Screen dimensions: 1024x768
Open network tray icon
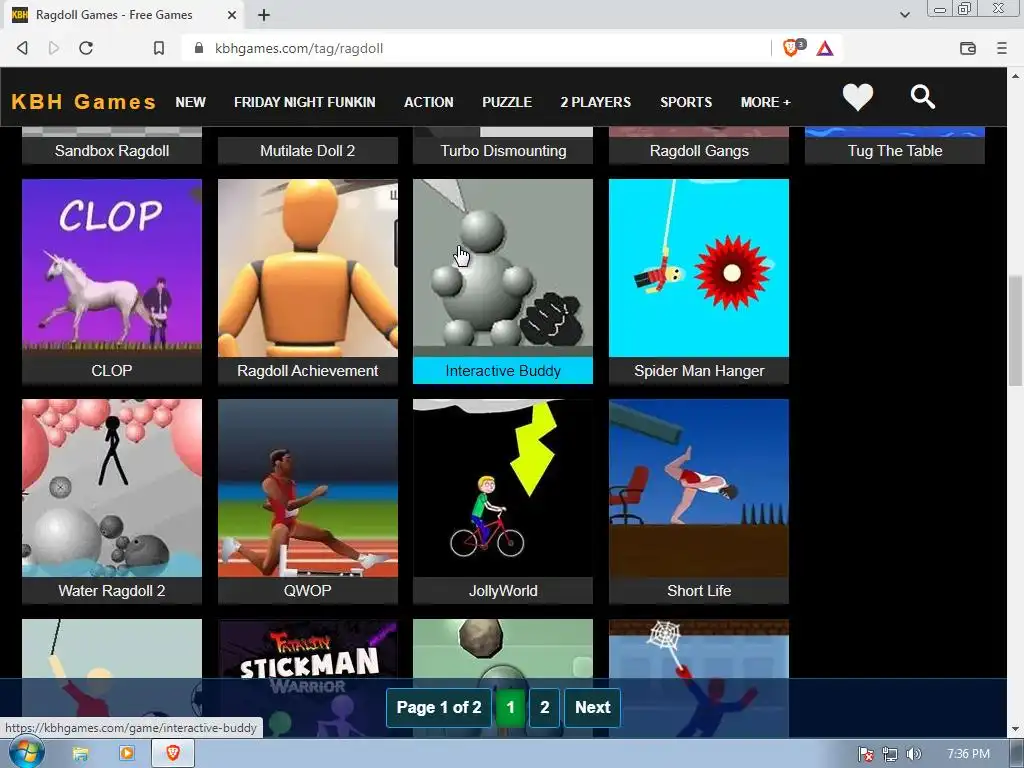click(x=889, y=754)
